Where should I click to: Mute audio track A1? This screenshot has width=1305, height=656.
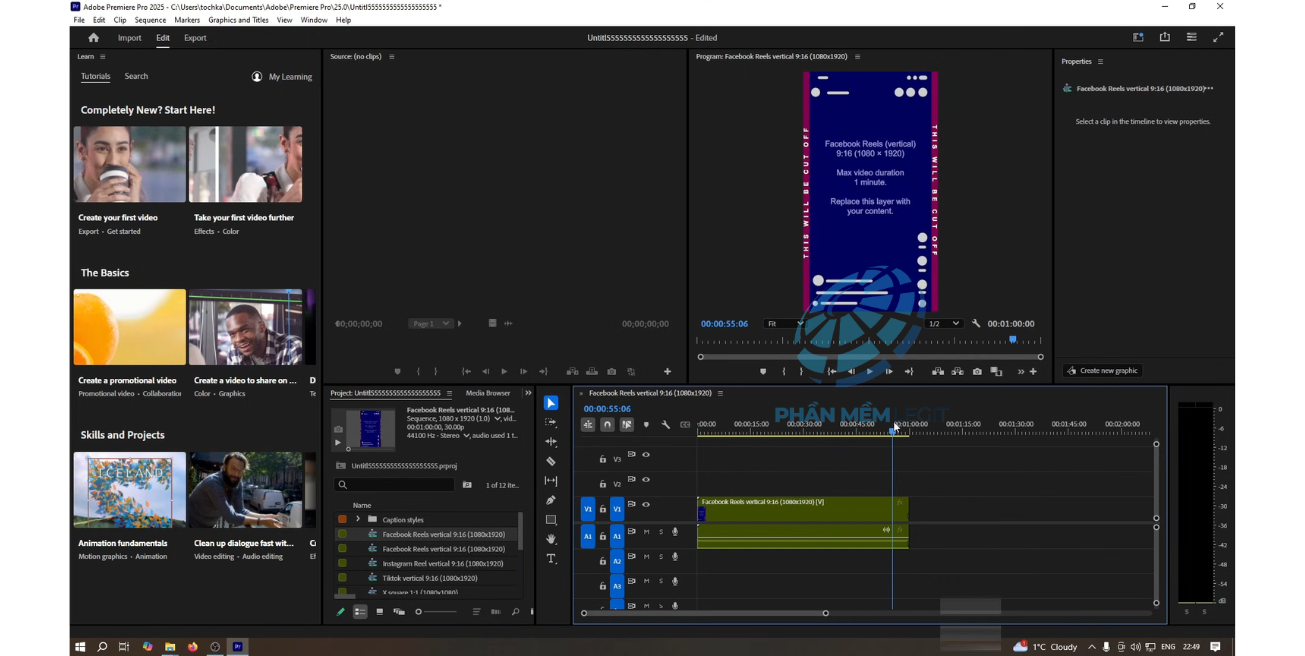point(646,531)
